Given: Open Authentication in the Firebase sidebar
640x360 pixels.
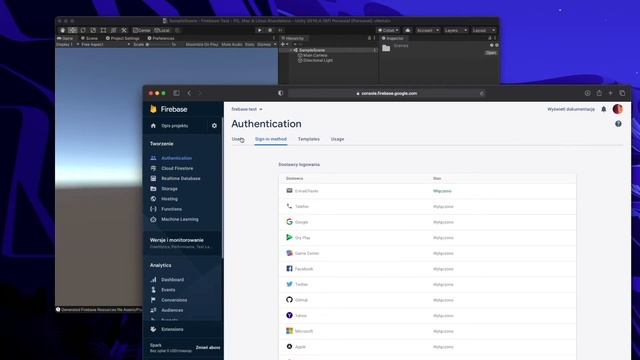Looking at the screenshot, I should coord(176,158).
